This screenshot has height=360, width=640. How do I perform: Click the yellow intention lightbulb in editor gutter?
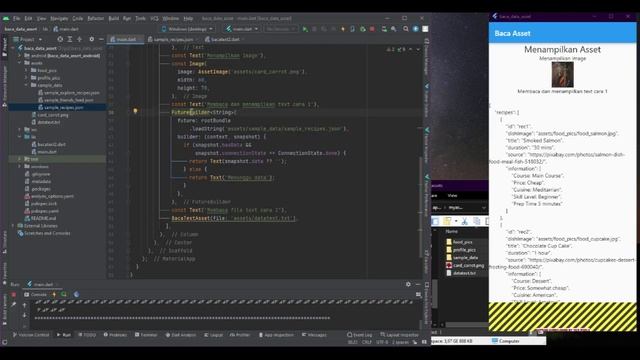click(x=136, y=111)
